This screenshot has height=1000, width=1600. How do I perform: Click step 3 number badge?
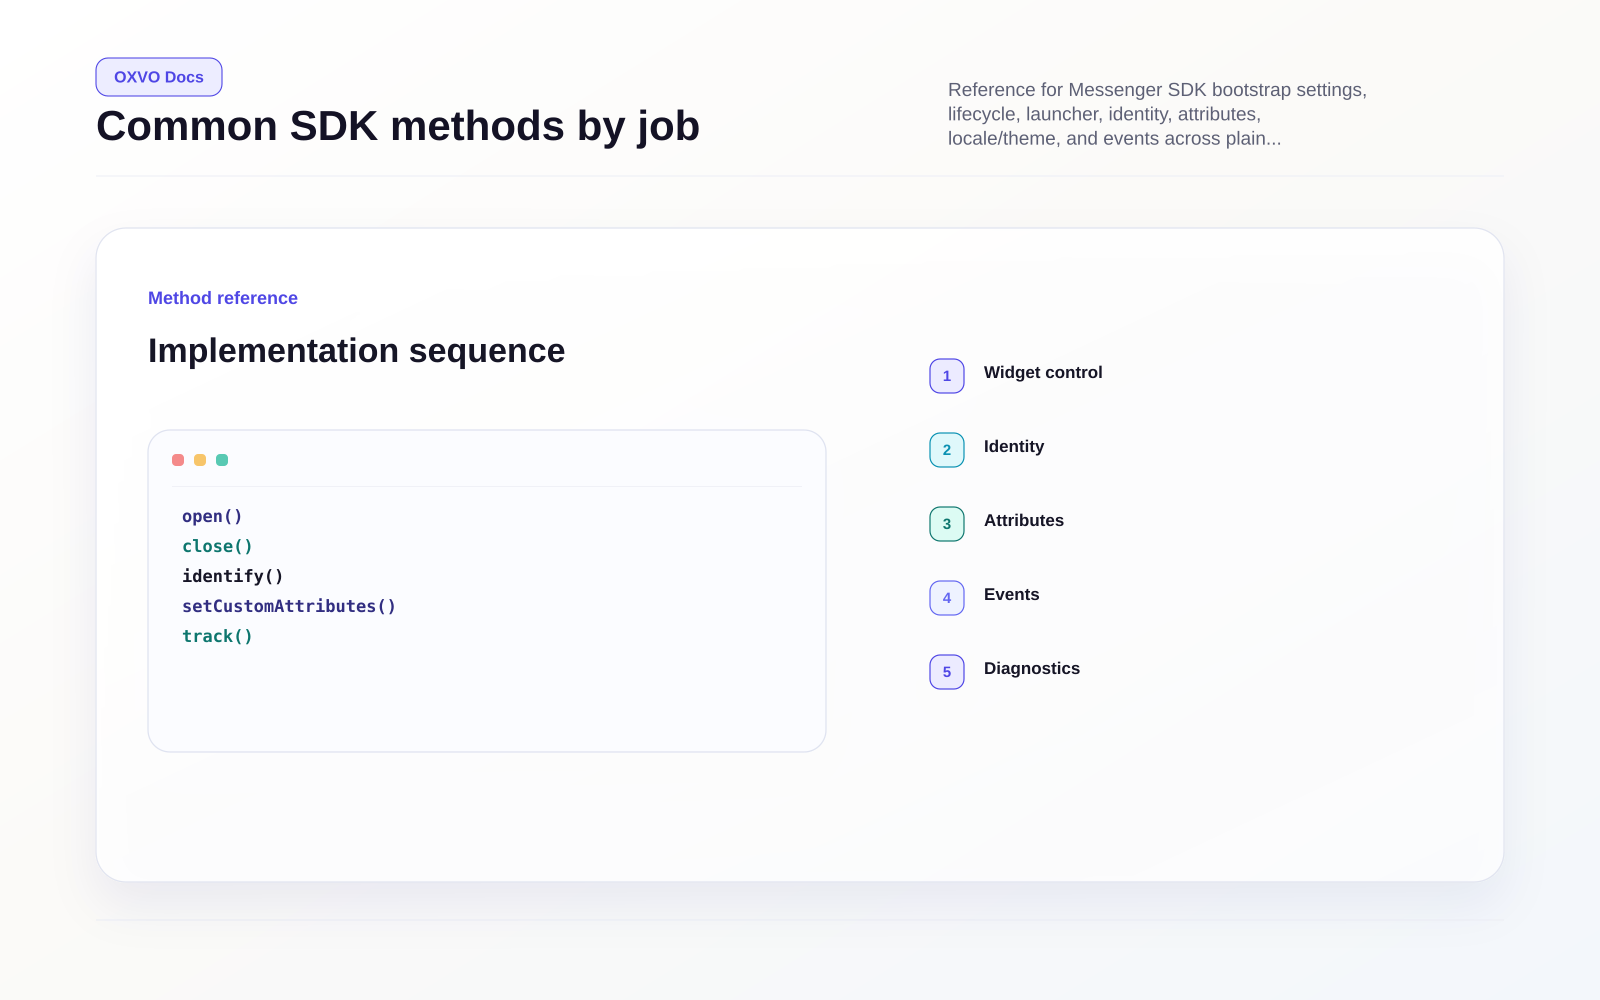947,524
